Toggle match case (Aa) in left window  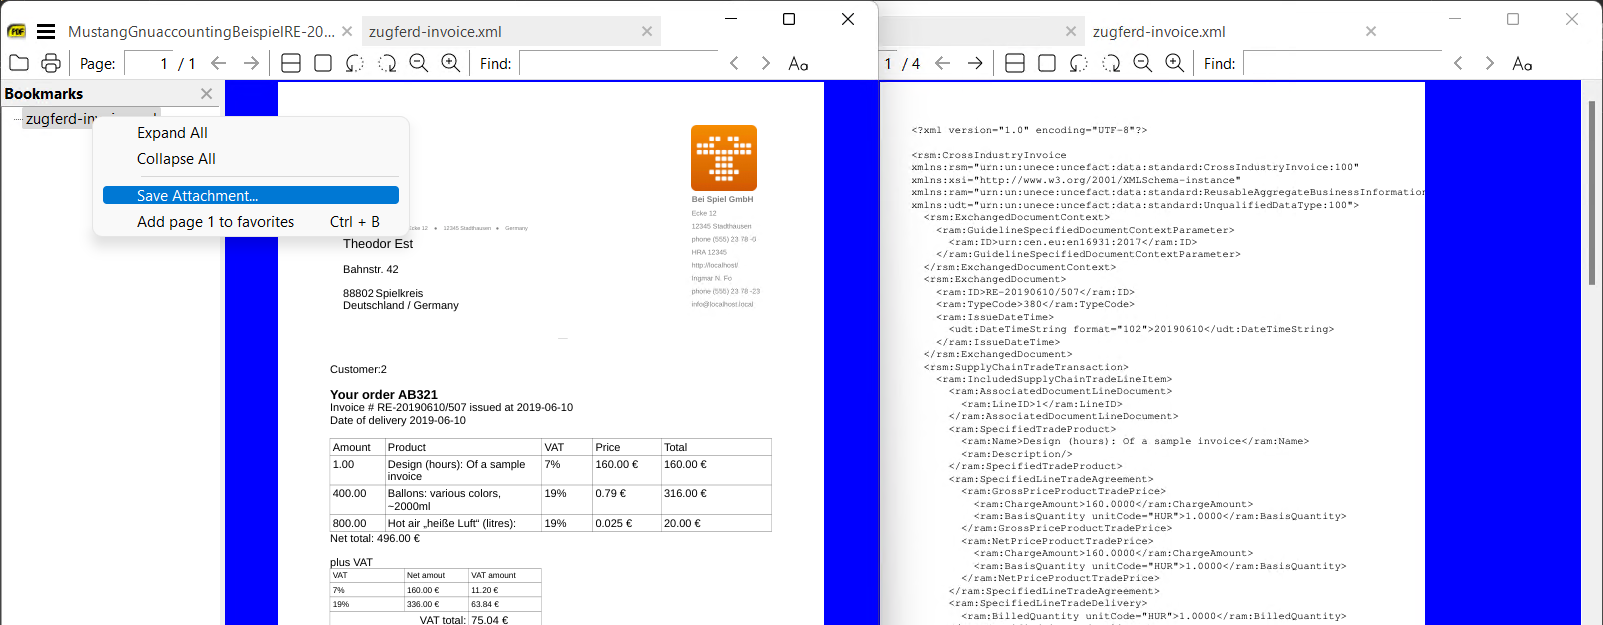(798, 63)
